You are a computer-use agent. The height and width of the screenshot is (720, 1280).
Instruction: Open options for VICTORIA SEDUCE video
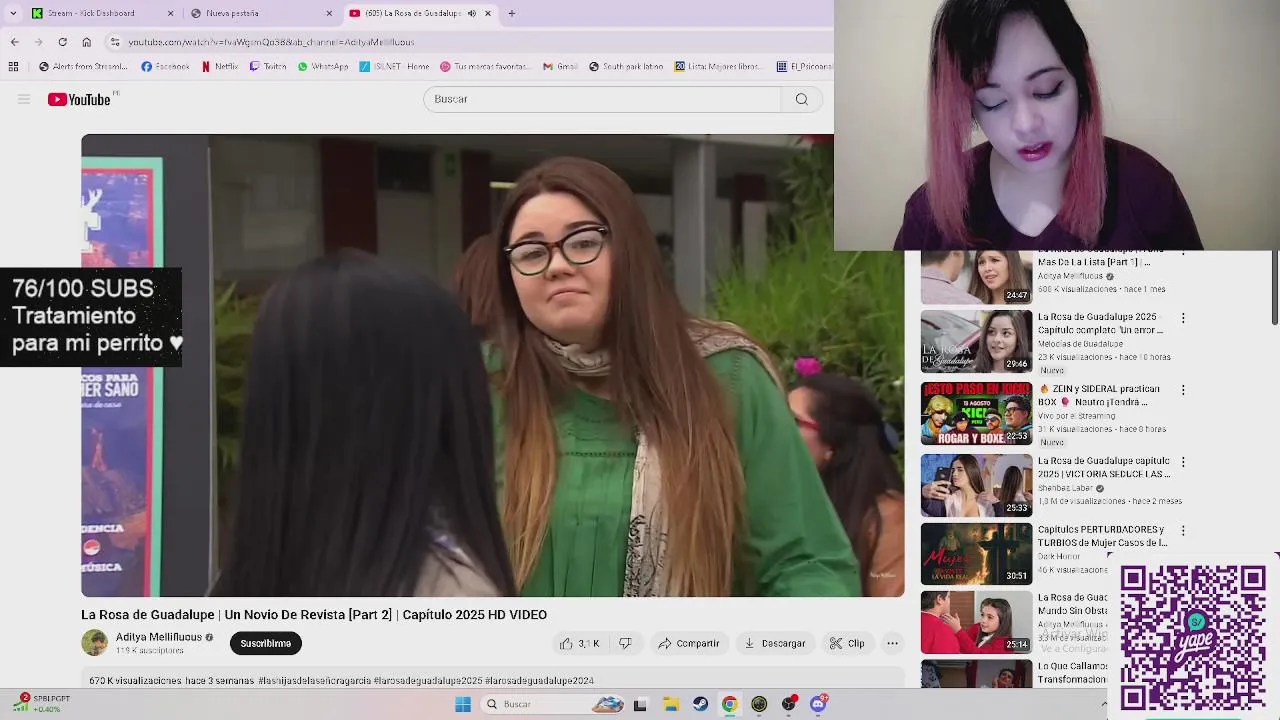tap(1183, 462)
